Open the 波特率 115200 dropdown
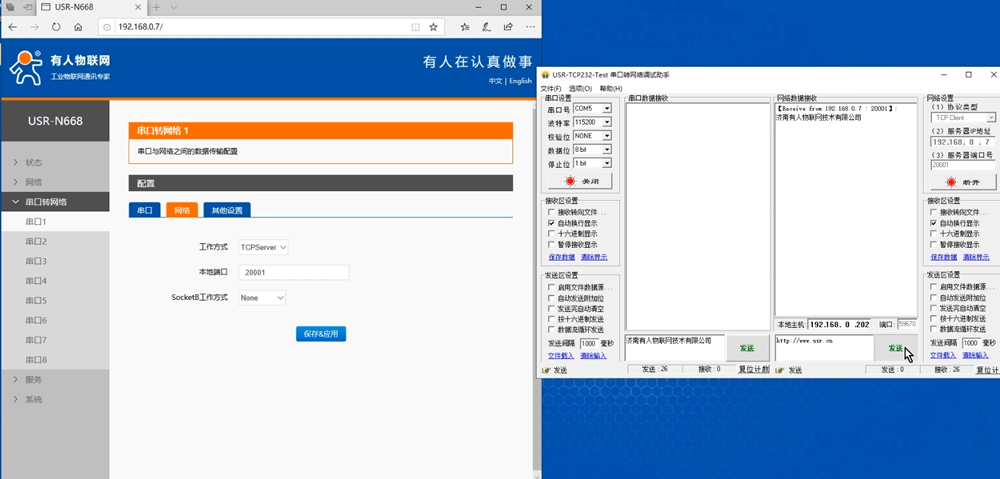The width and height of the screenshot is (1000, 479). tap(607, 122)
